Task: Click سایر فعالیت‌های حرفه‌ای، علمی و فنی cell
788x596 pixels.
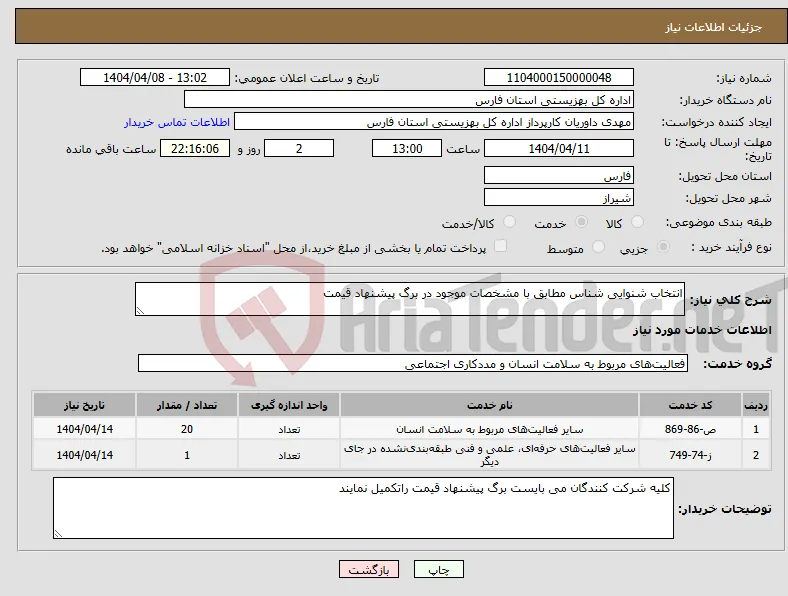Action: (489, 455)
